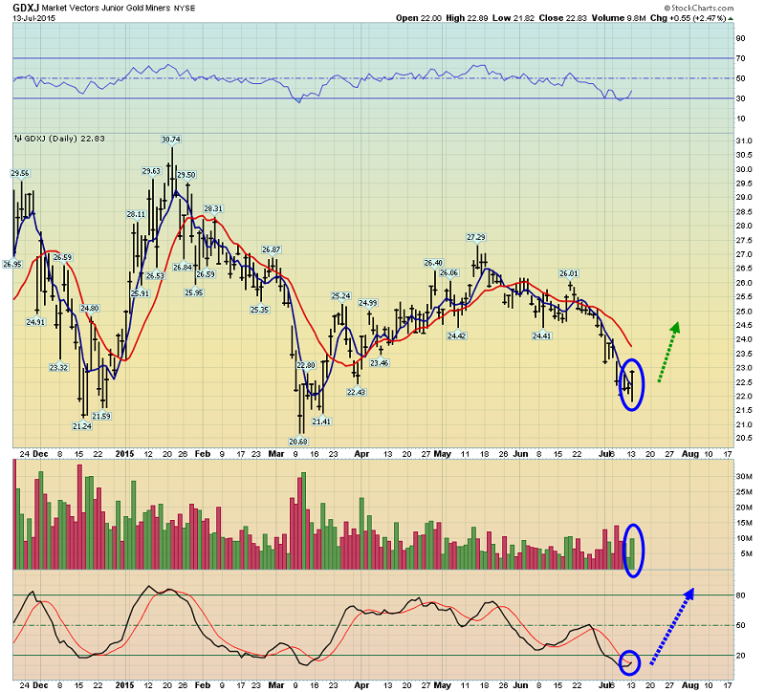Click the Volume 9.8M value in the header
The height and width of the screenshot is (692, 765).
pyautogui.click(x=619, y=18)
